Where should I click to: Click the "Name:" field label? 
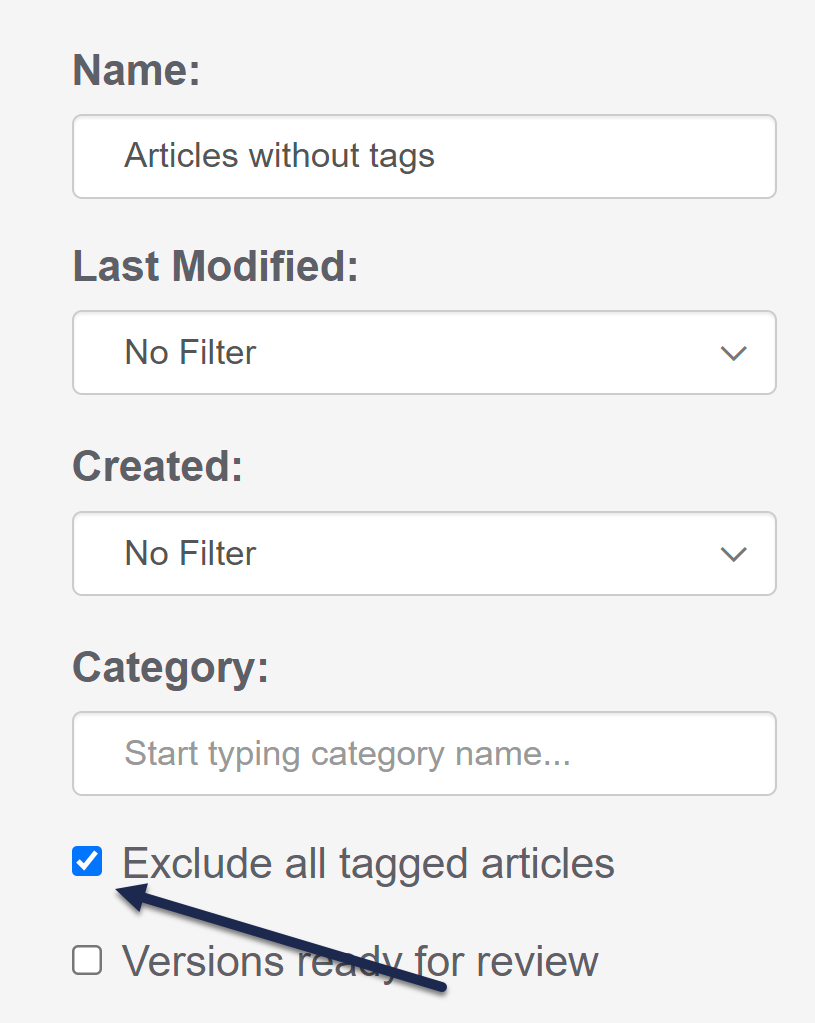coord(137,71)
